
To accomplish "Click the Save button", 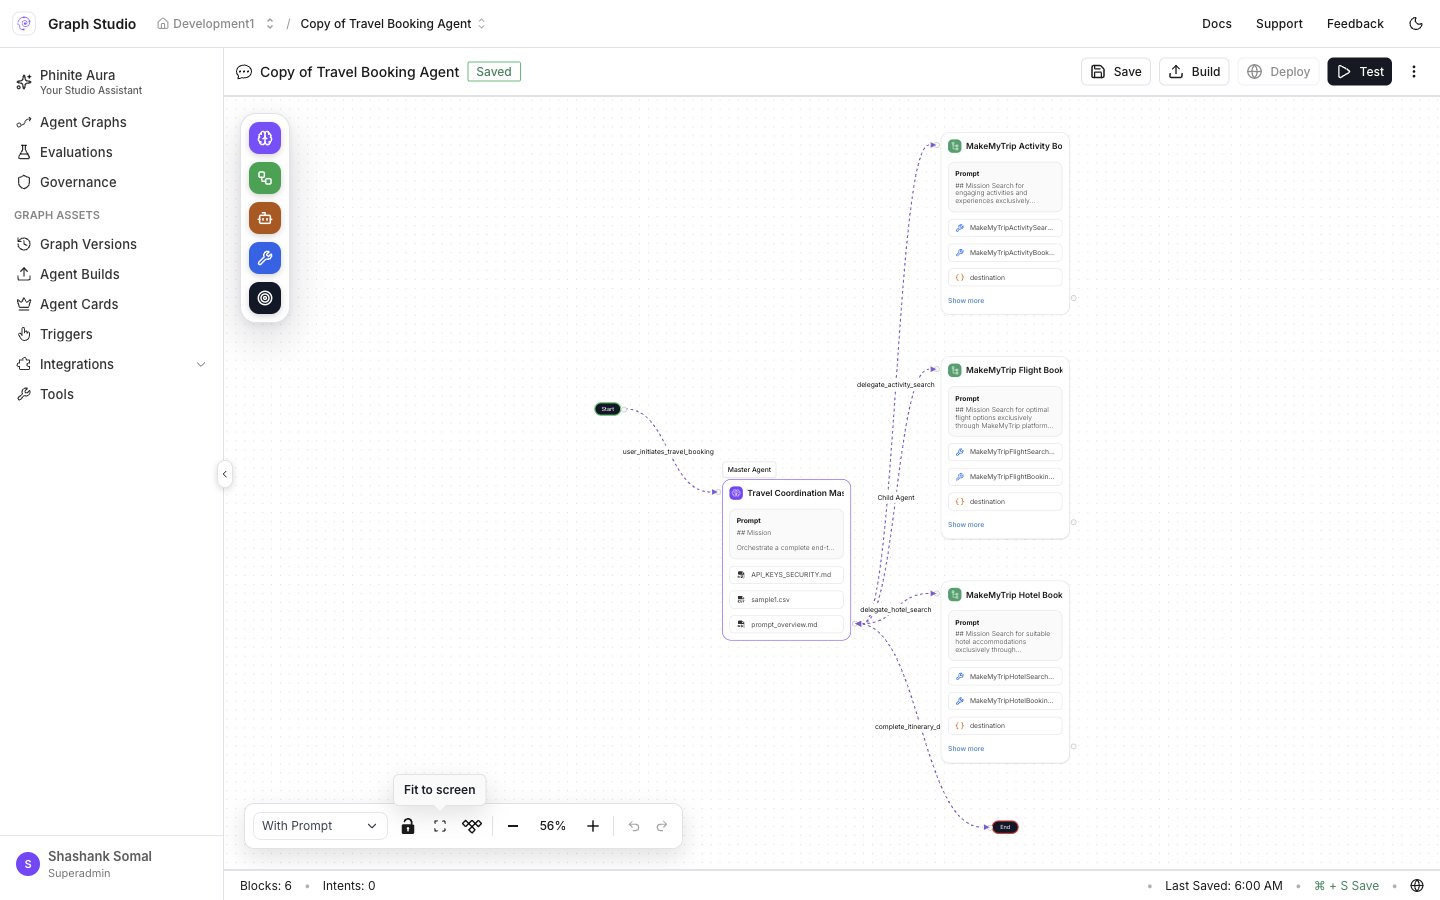I will click(1116, 72).
